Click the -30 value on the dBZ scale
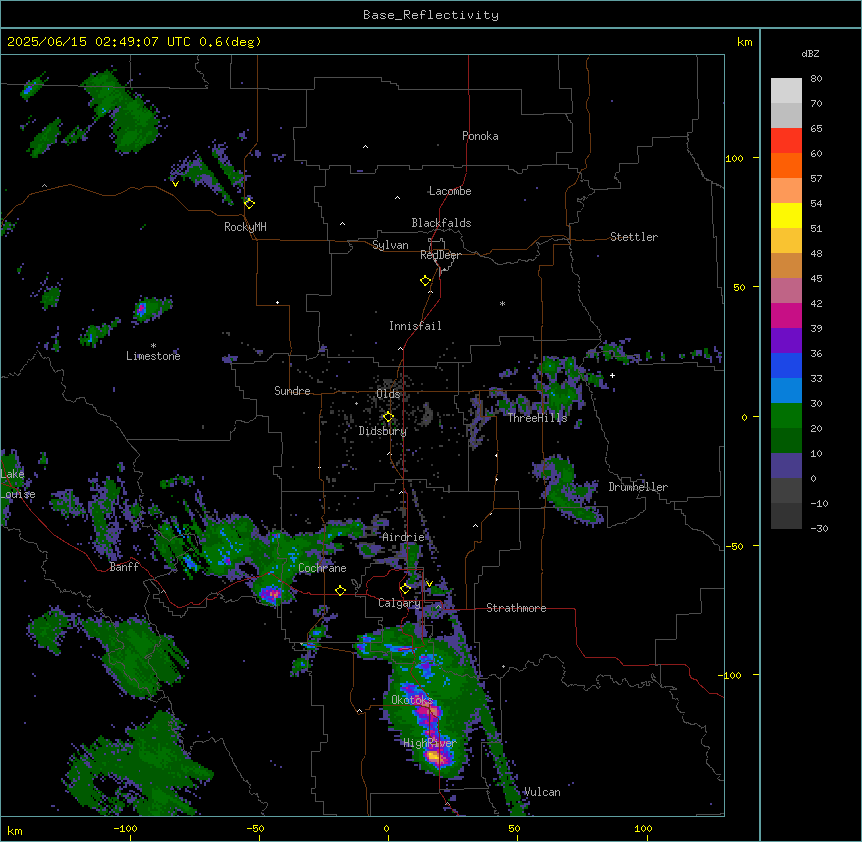This screenshot has height=842, width=862. pos(819,528)
